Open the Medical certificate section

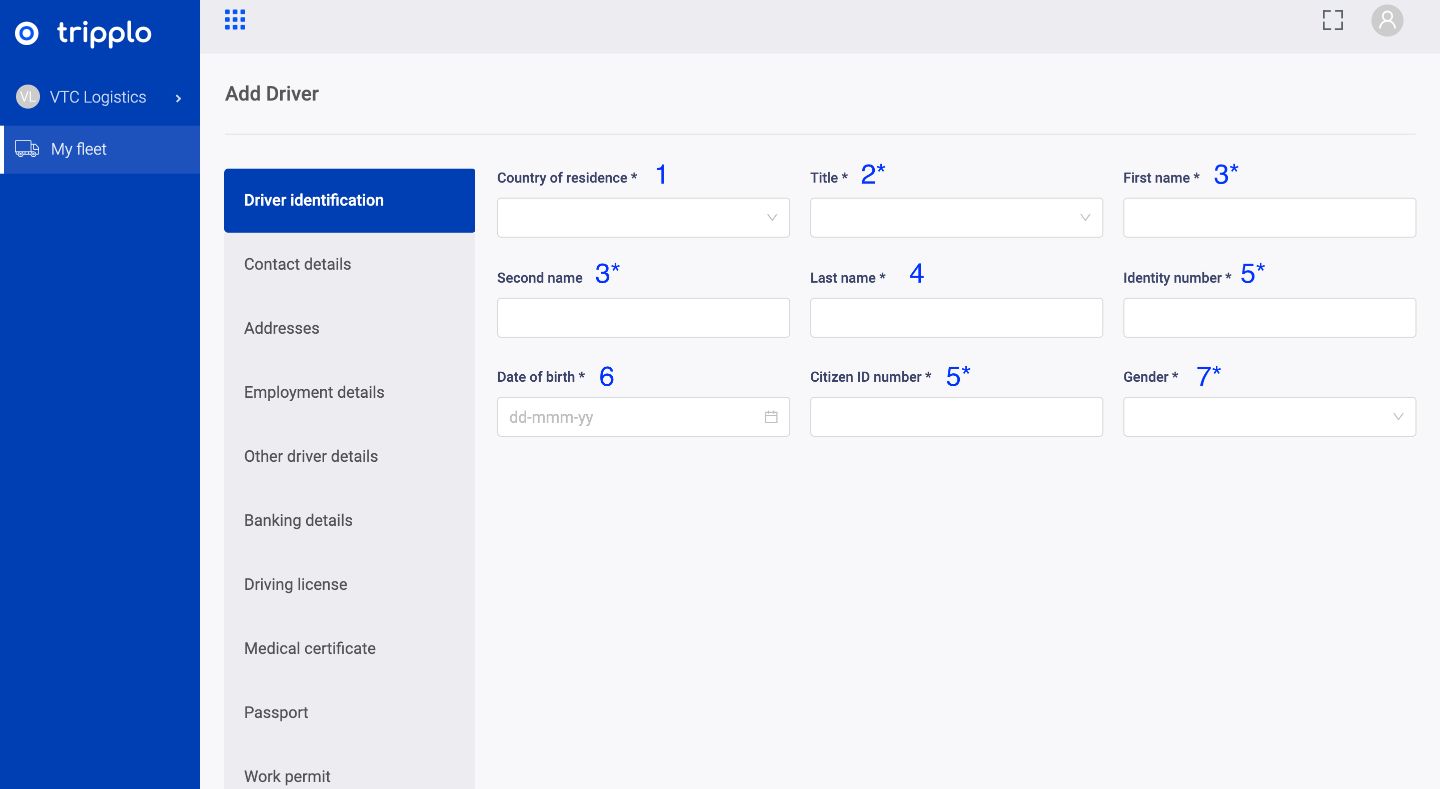pyautogui.click(x=310, y=648)
